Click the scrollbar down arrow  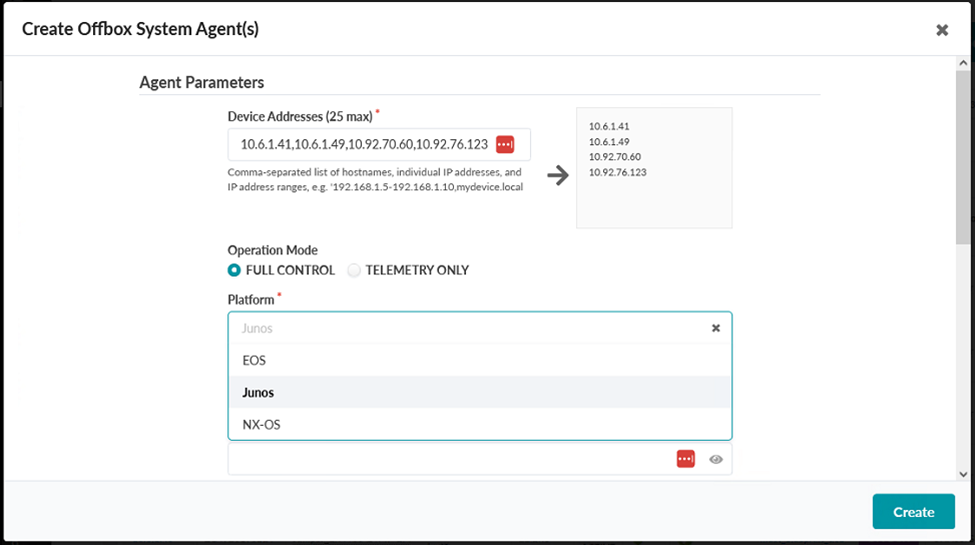click(963, 474)
